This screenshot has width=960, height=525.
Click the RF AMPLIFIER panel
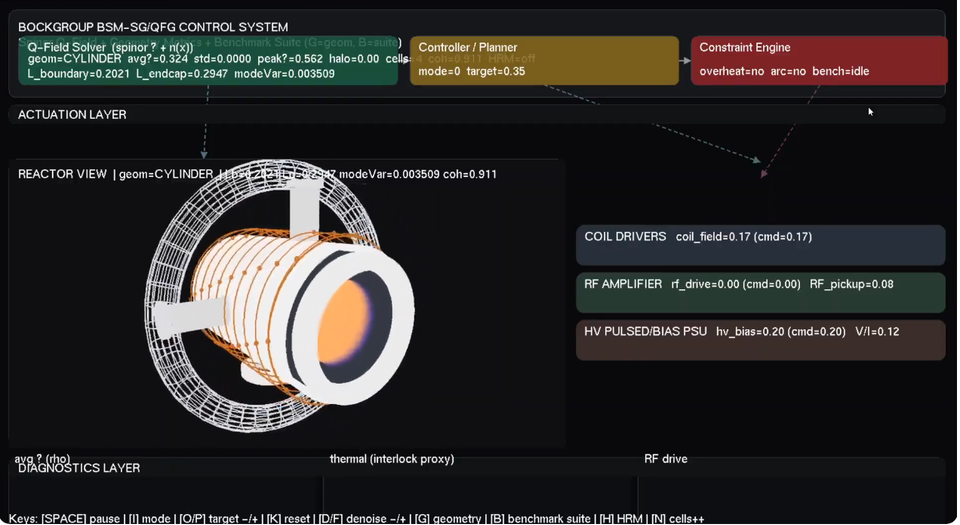point(760,292)
